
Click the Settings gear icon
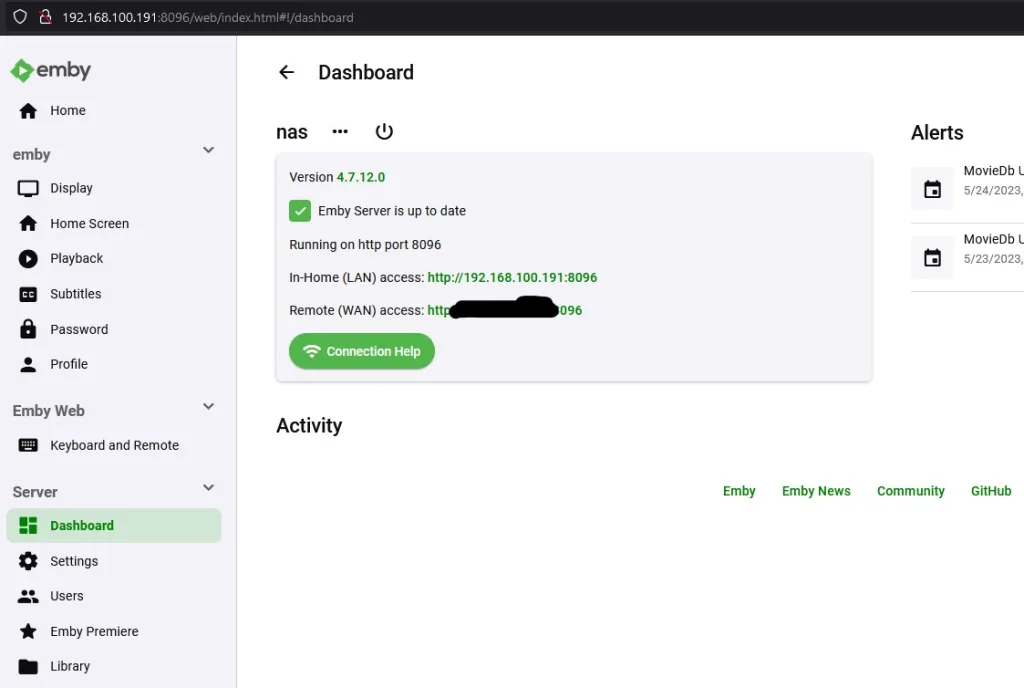28,561
